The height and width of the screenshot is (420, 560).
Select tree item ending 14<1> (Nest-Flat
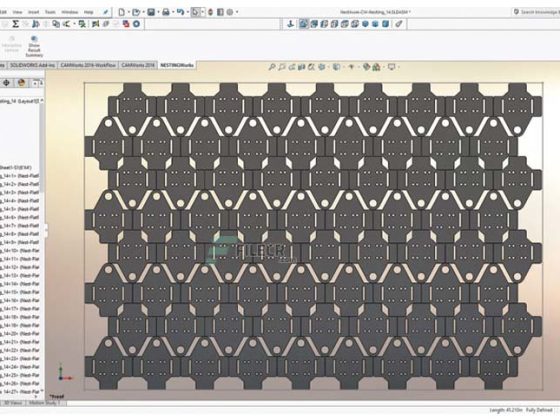click(x=20, y=176)
